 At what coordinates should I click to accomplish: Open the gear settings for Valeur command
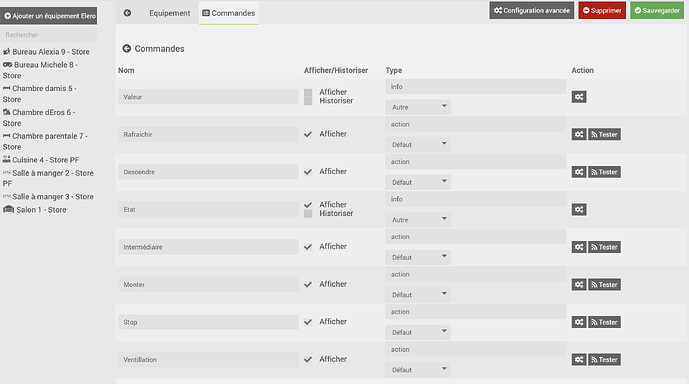tap(579, 97)
